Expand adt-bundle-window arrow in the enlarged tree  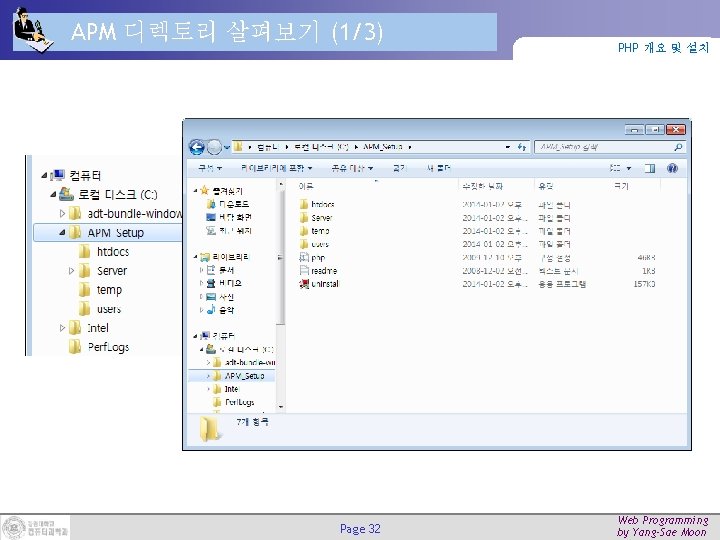coord(62,214)
